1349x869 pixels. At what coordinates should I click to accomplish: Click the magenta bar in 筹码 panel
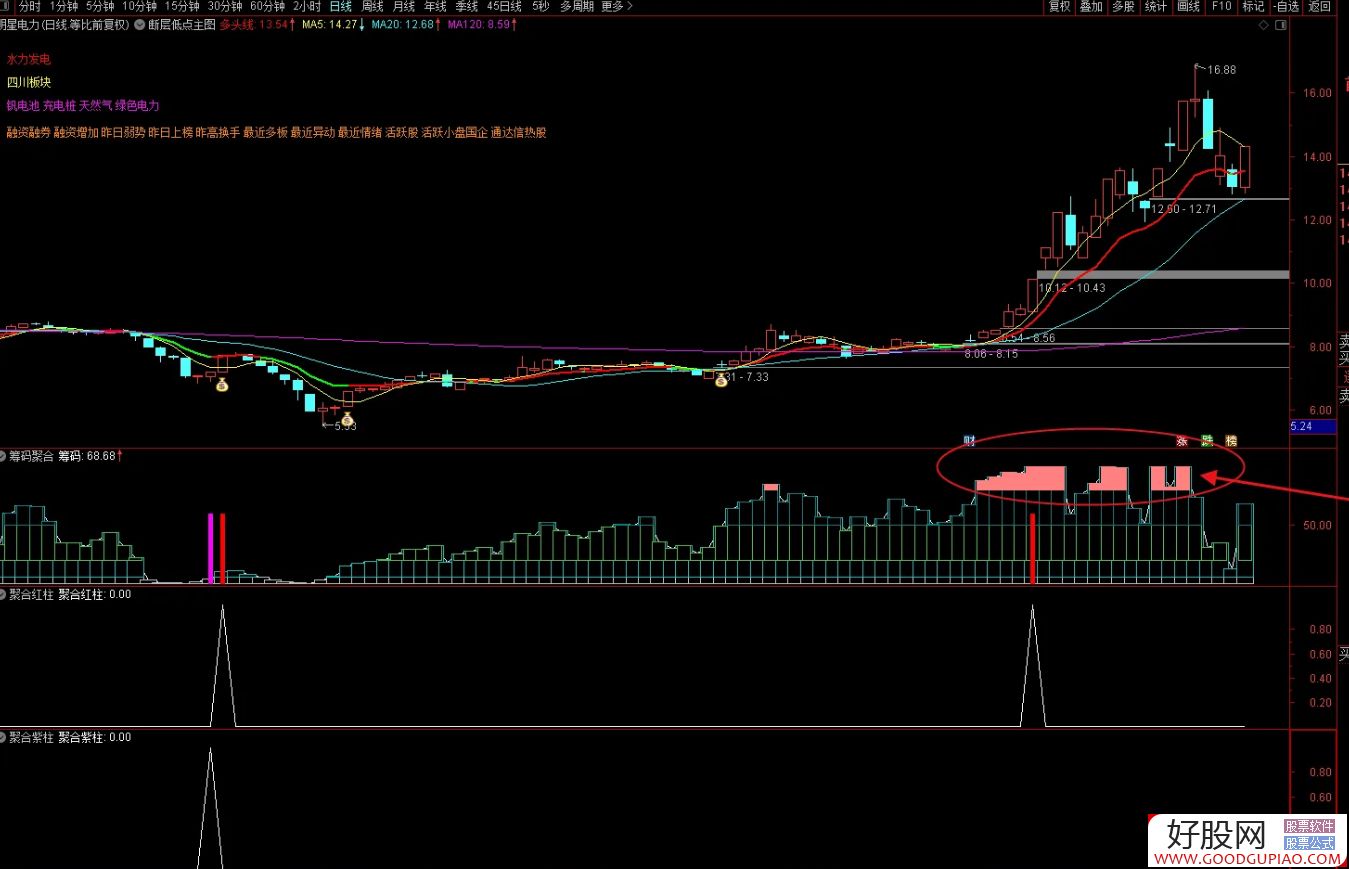210,548
